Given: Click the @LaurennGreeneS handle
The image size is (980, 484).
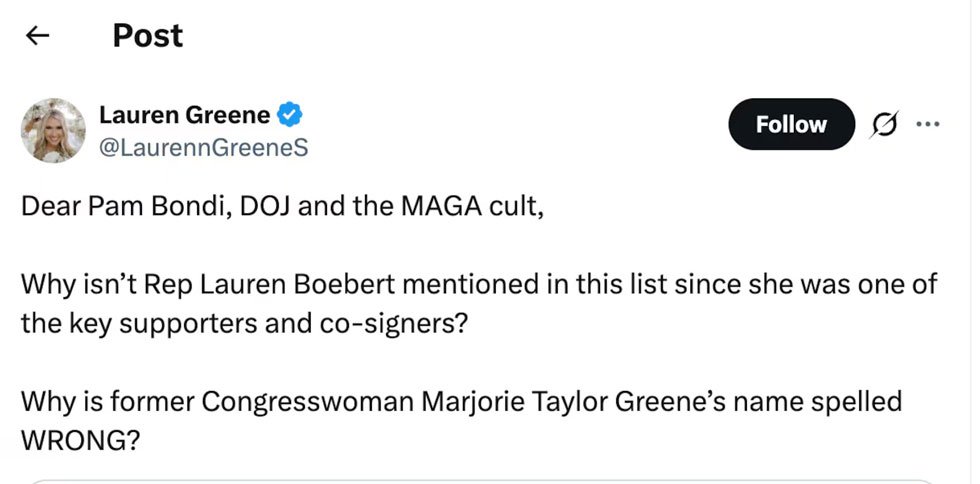Looking at the screenshot, I should 203,148.
